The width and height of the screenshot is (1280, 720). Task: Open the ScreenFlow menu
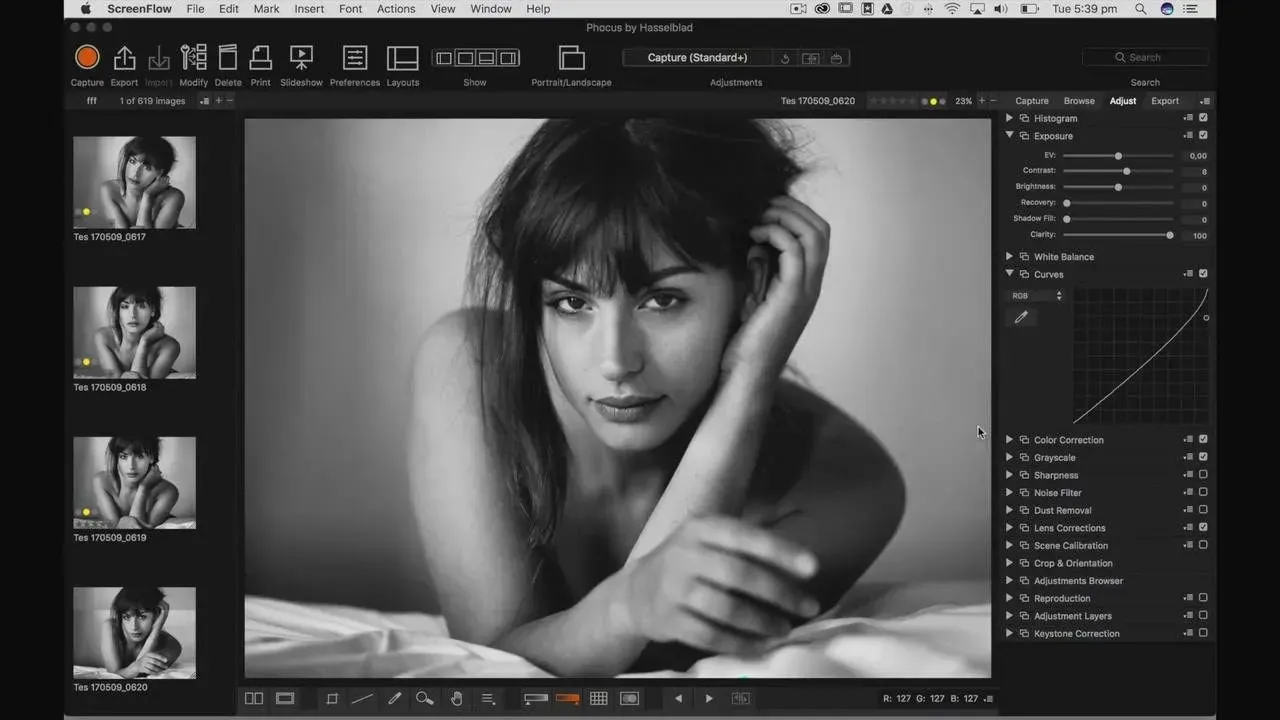click(x=140, y=9)
